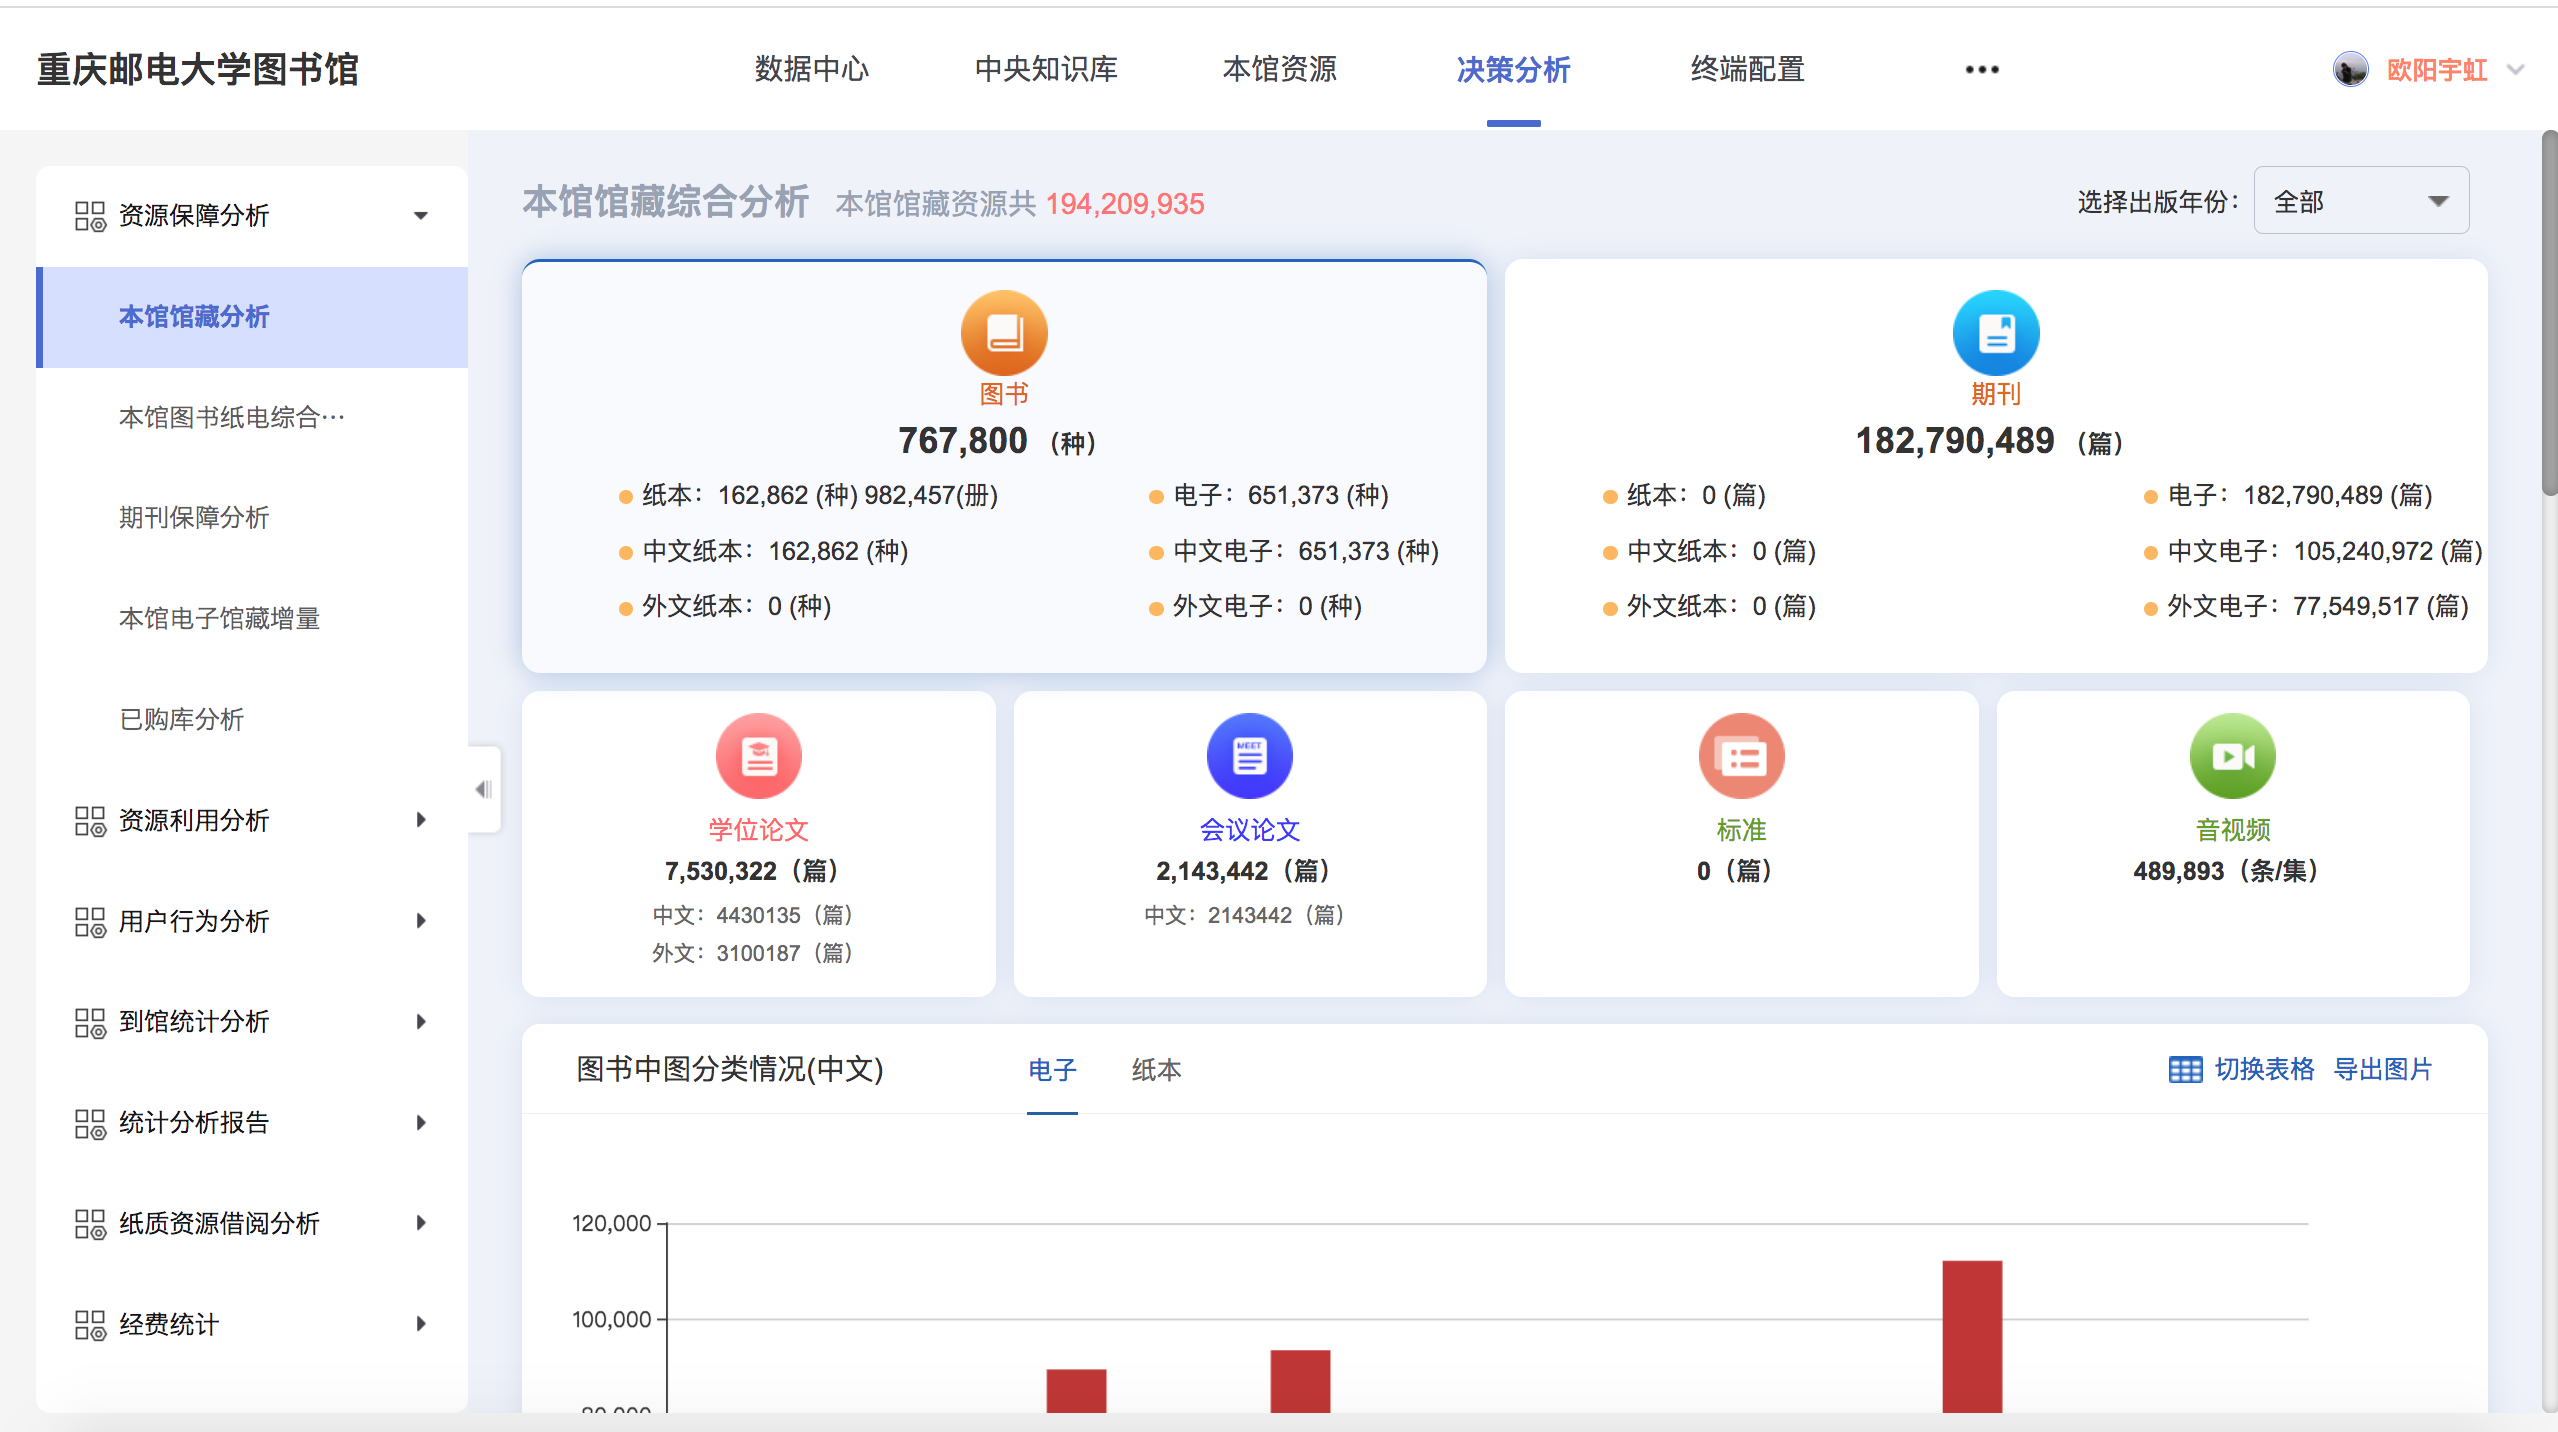
Task: Click the red 学位论文 thesis icon
Action: (x=758, y=756)
